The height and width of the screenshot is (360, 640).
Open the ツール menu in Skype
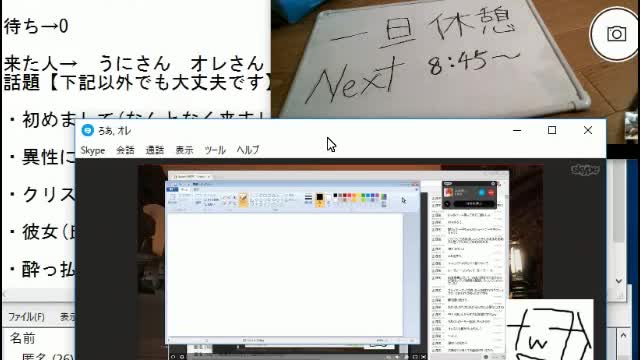pos(215,150)
